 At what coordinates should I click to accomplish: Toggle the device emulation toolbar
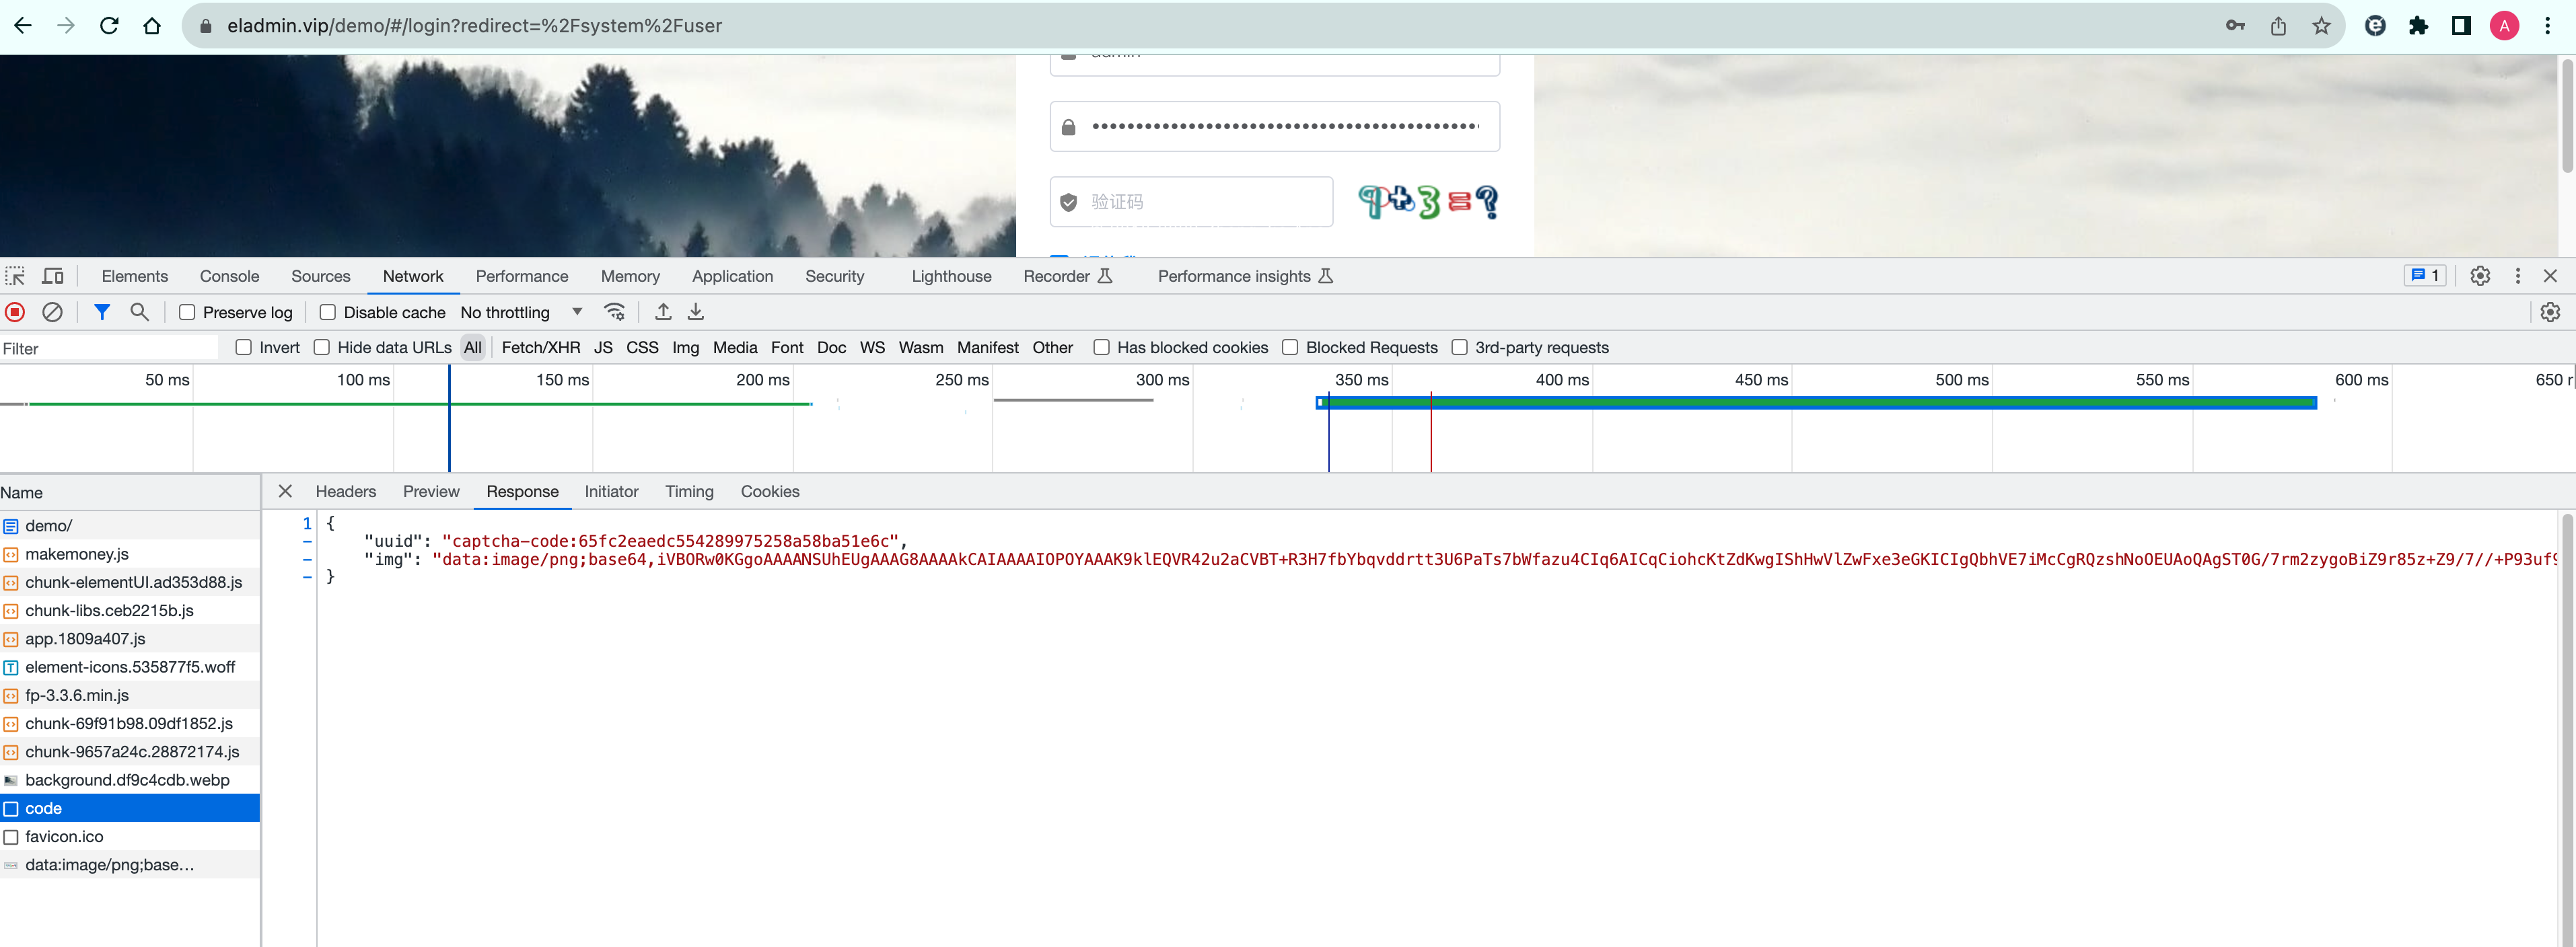tap(53, 276)
